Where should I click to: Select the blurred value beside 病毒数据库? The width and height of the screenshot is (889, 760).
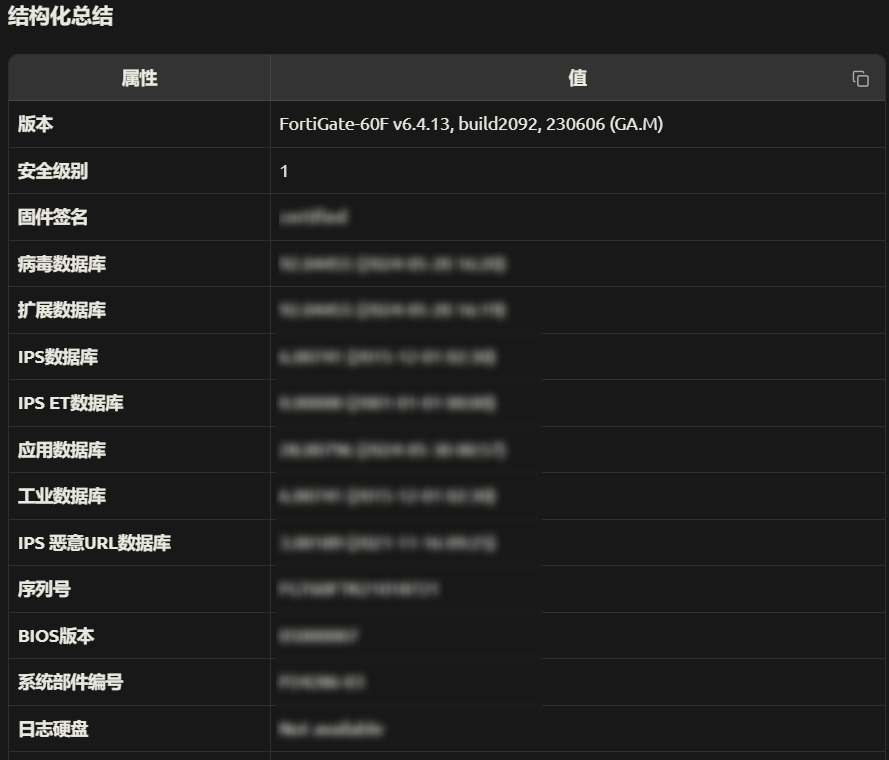(392, 264)
